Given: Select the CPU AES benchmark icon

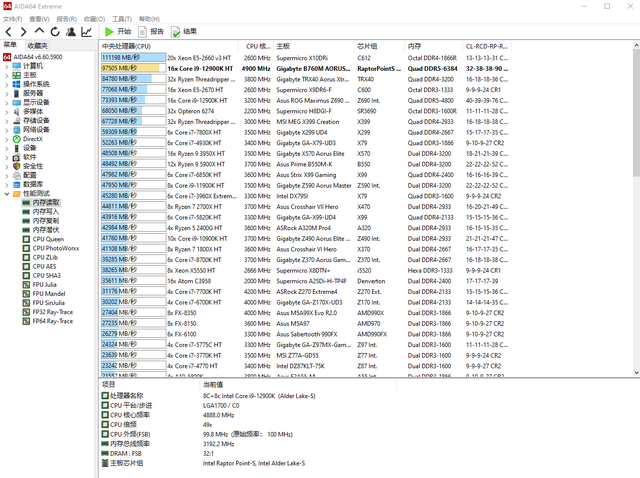Looking at the screenshot, I should (26, 267).
